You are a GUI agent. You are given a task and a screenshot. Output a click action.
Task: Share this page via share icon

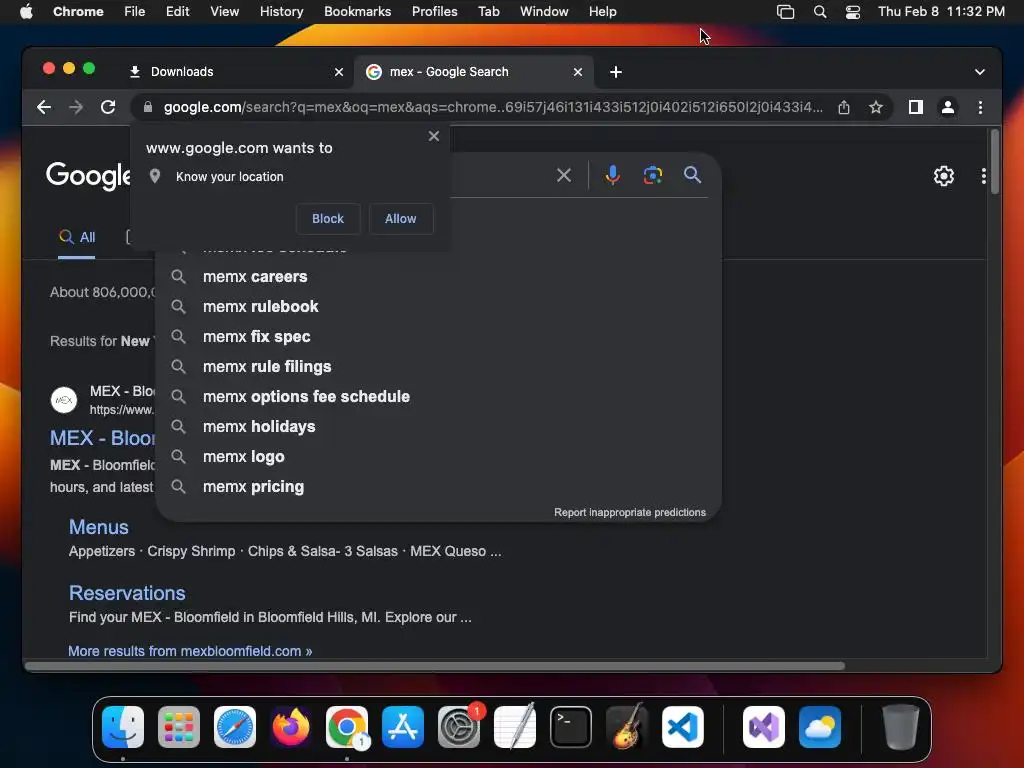pos(844,107)
